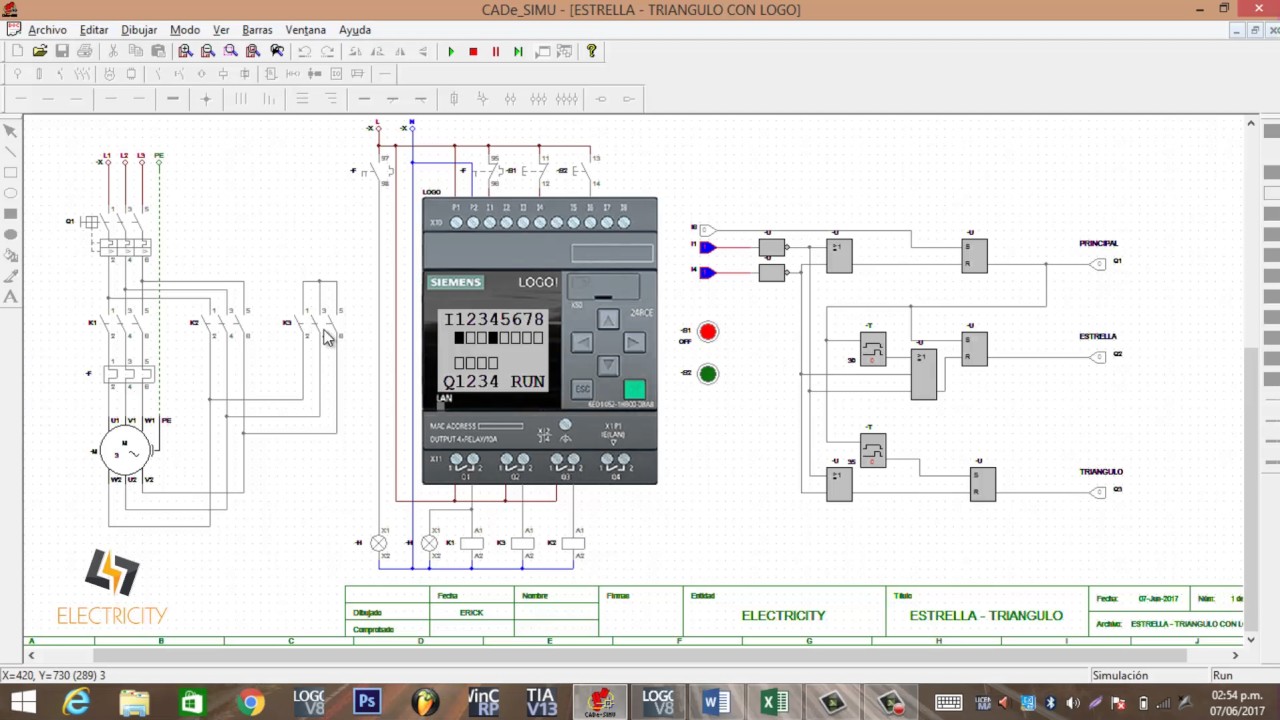This screenshot has width=1280, height=720.
Task: Click LOGO ESC key
Action: point(582,389)
